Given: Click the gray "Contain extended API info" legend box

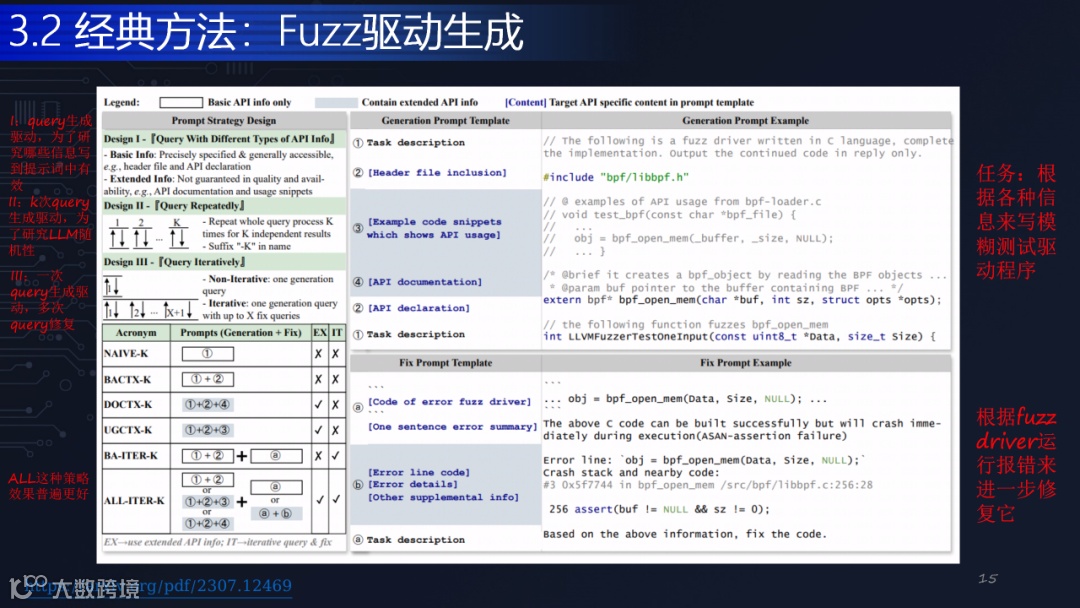Looking at the screenshot, I should point(336,102).
